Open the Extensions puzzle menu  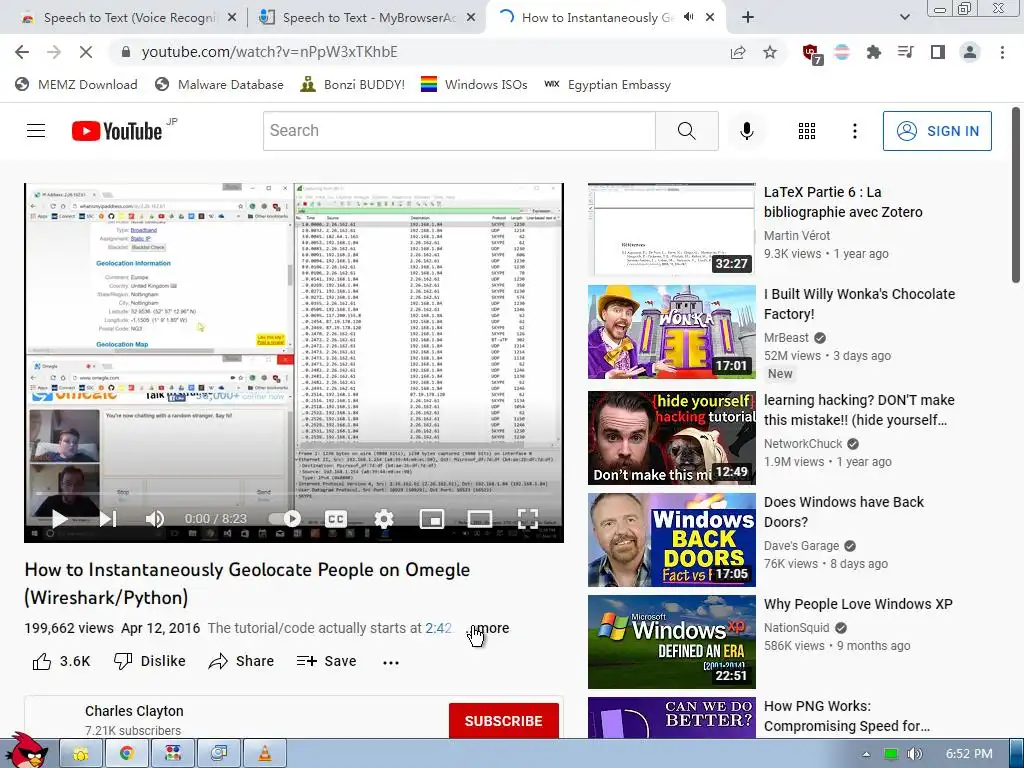pyautogui.click(x=873, y=52)
